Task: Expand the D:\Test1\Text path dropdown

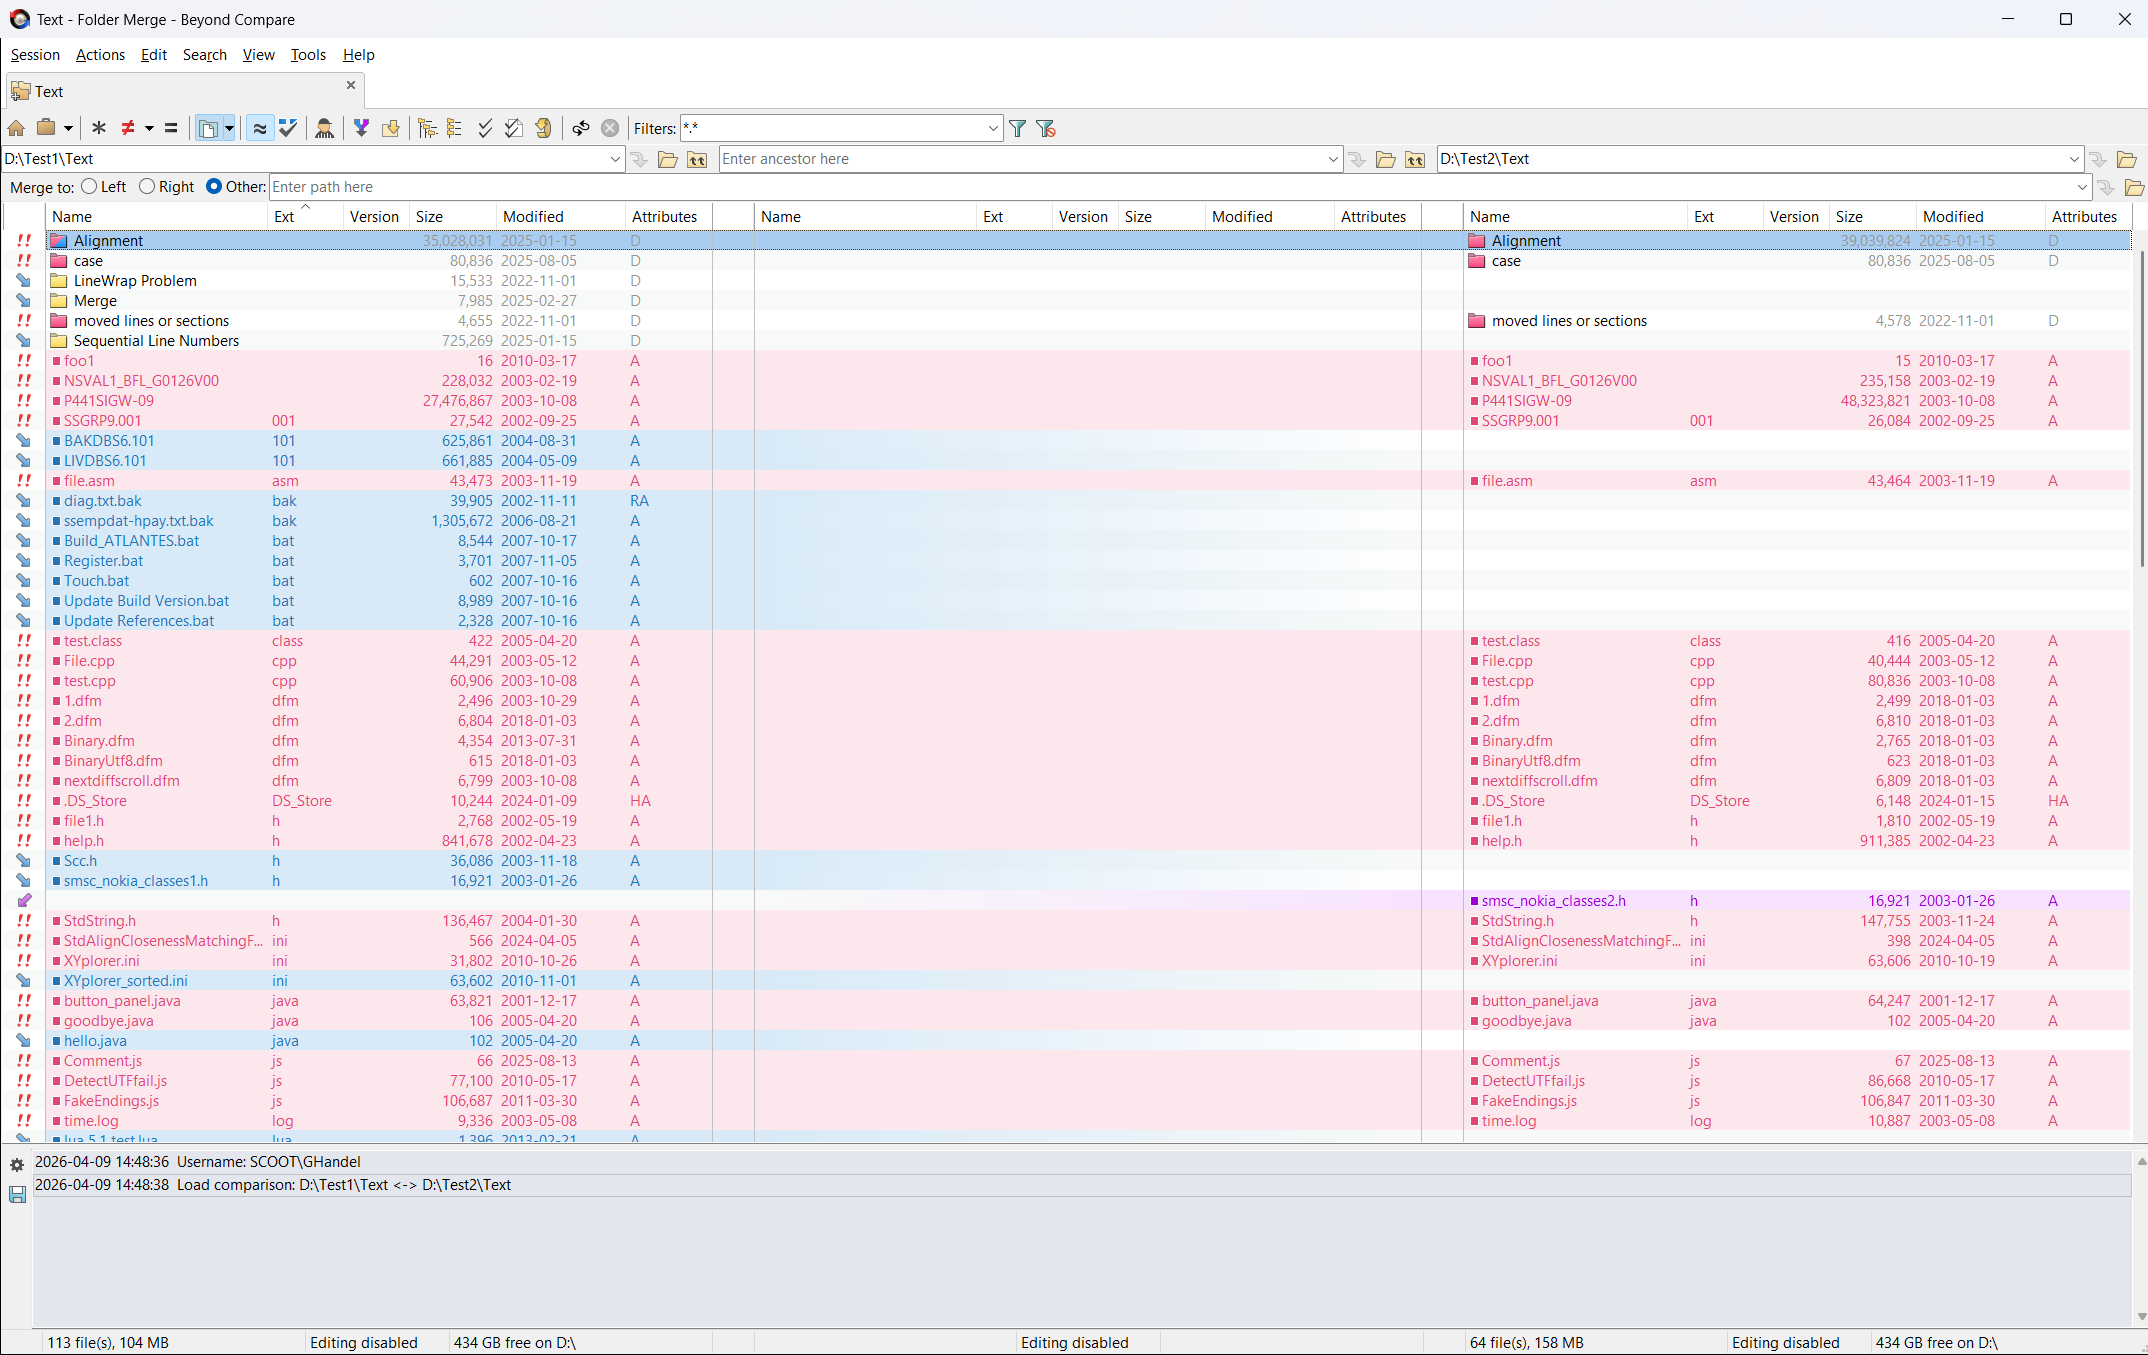Action: pos(615,159)
